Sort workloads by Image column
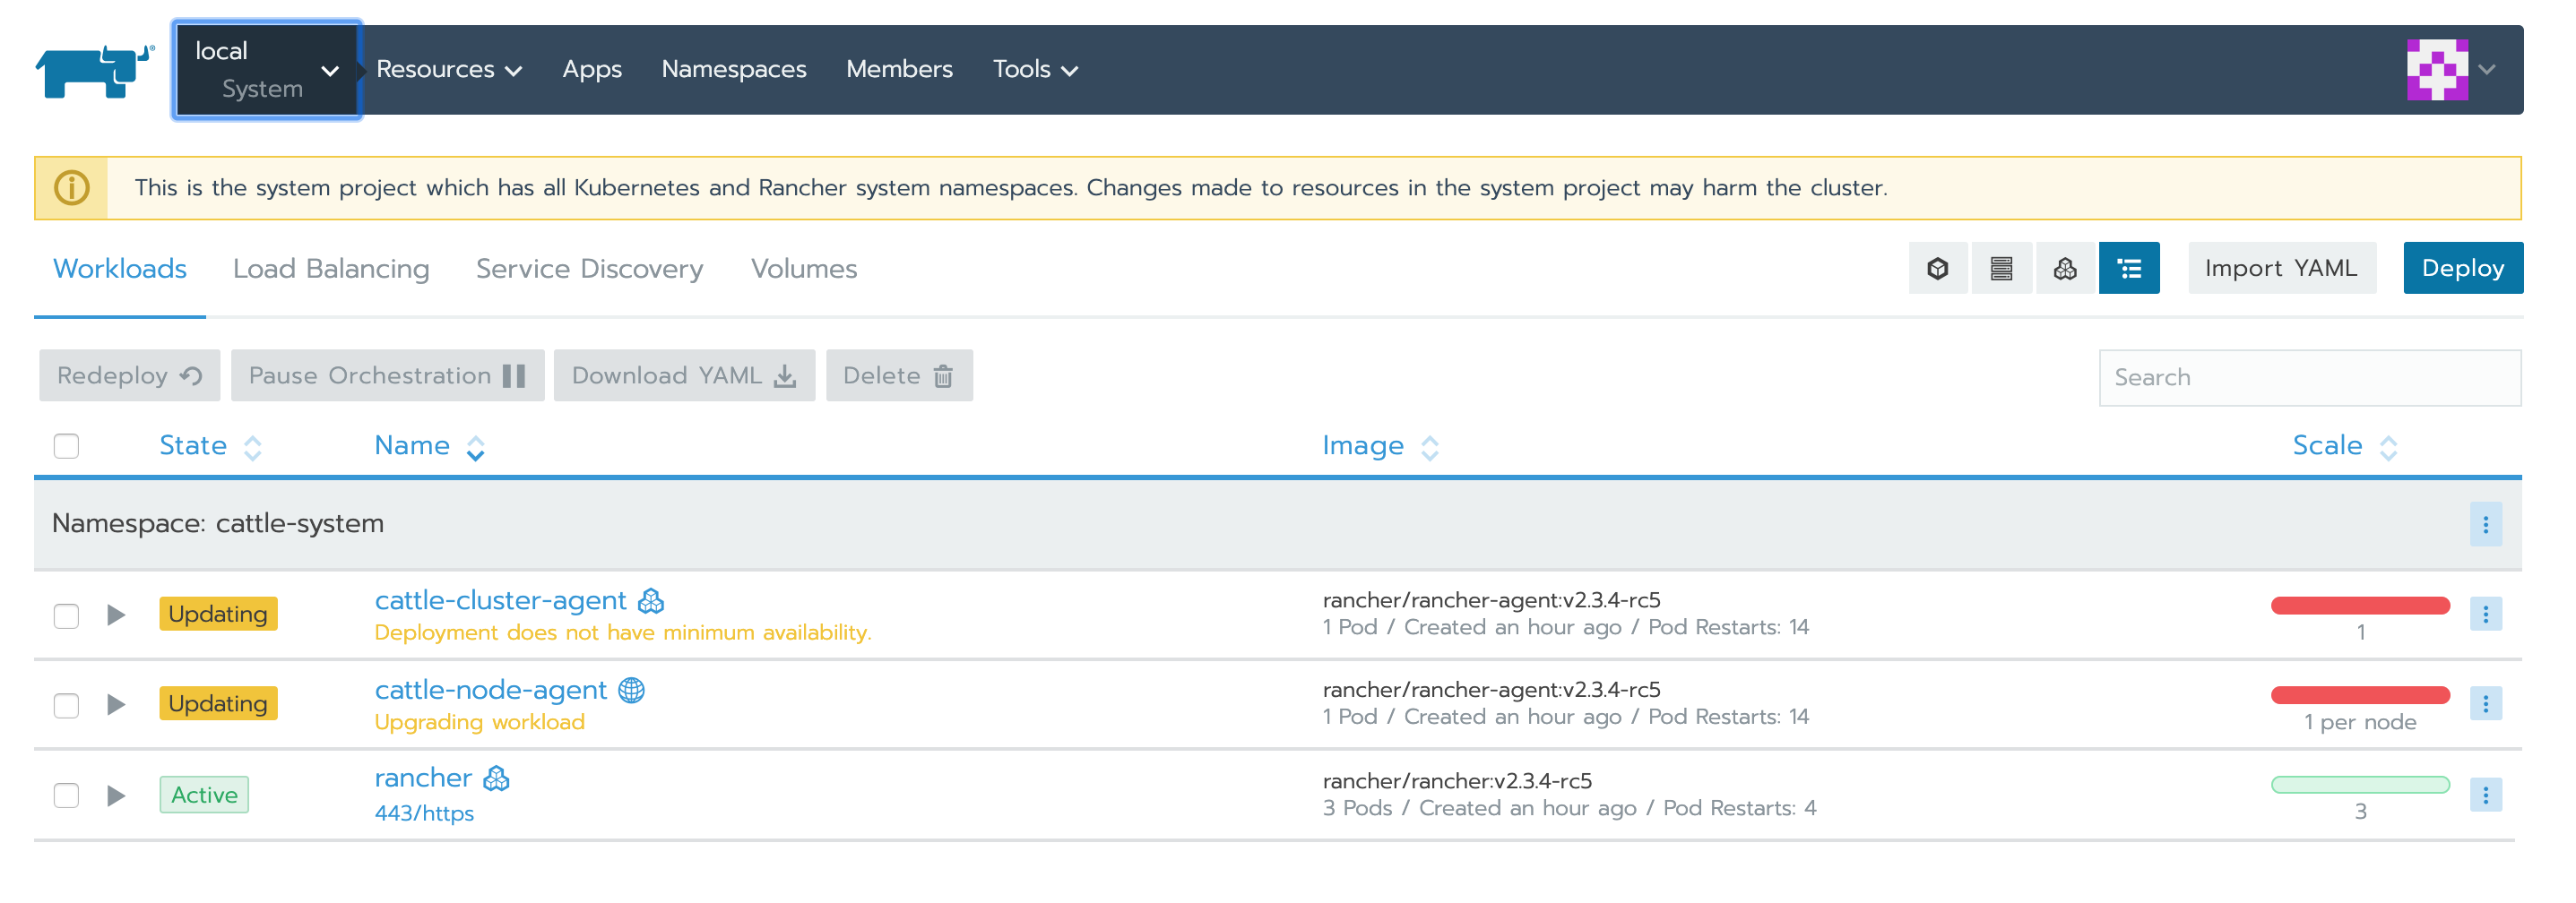Screen dimensions: 2576x903 [x=1380, y=446]
